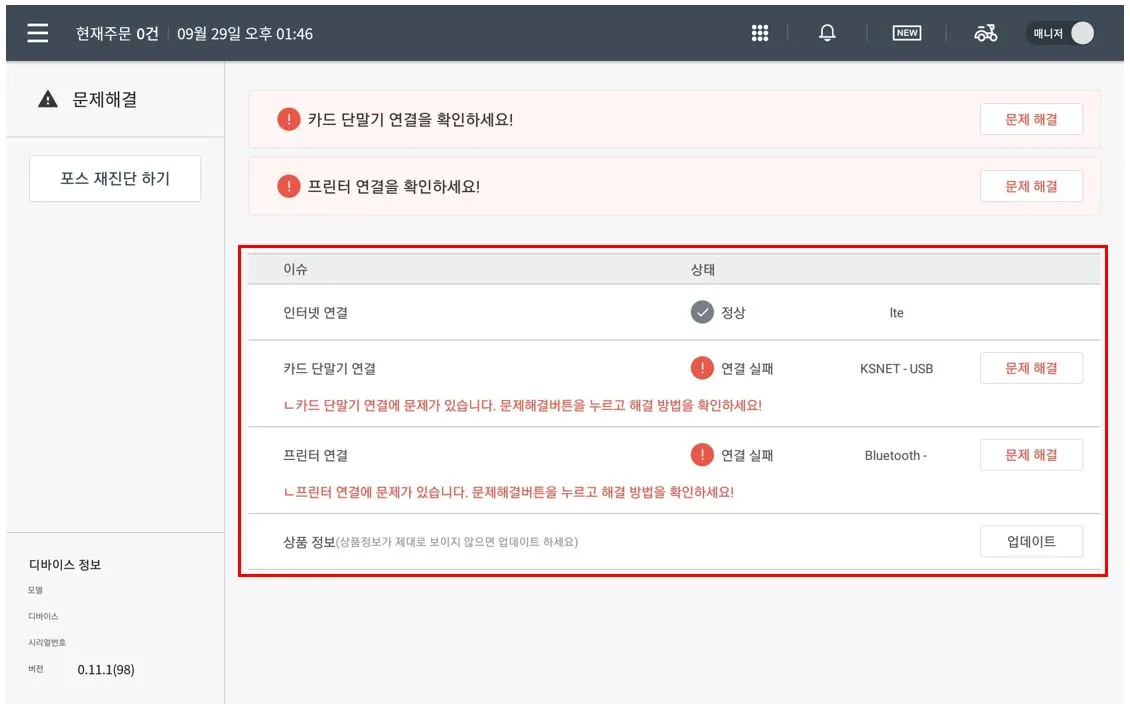Open the delivery scooter icon
This screenshot has width=1130, height=710.
(985, 33)
